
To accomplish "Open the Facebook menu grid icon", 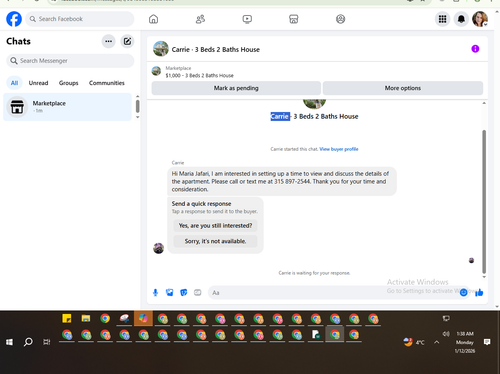I will tap(442, 19).
